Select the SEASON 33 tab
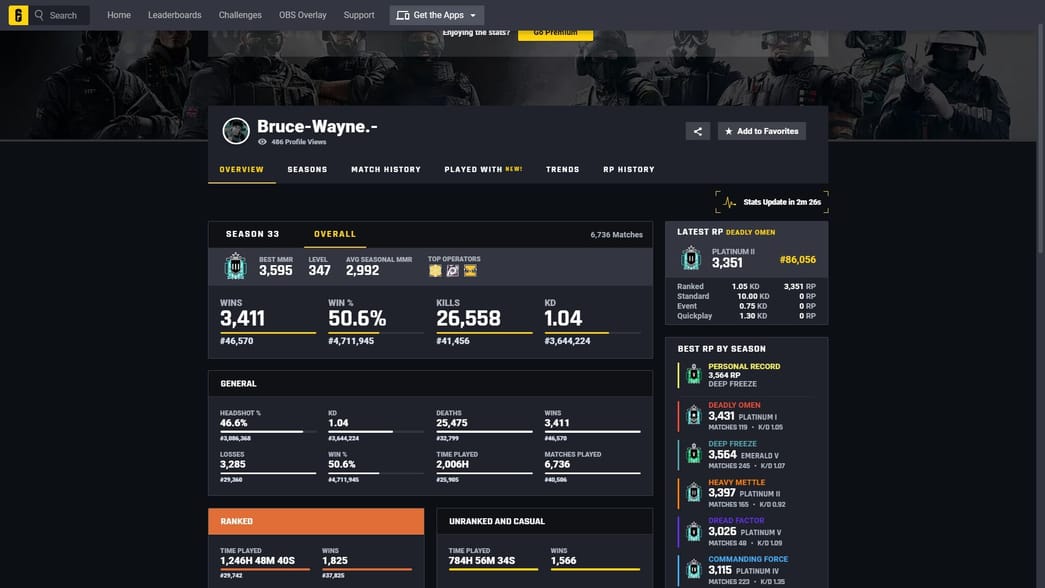 tap(254, 233)
